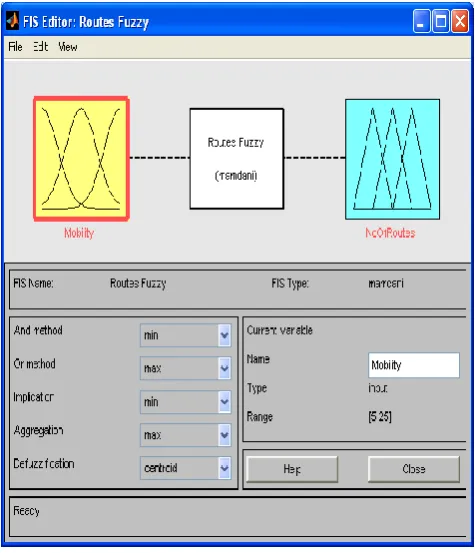
Task: Click the NoOfRoutes label under cyan box
Action: [390, 233]
